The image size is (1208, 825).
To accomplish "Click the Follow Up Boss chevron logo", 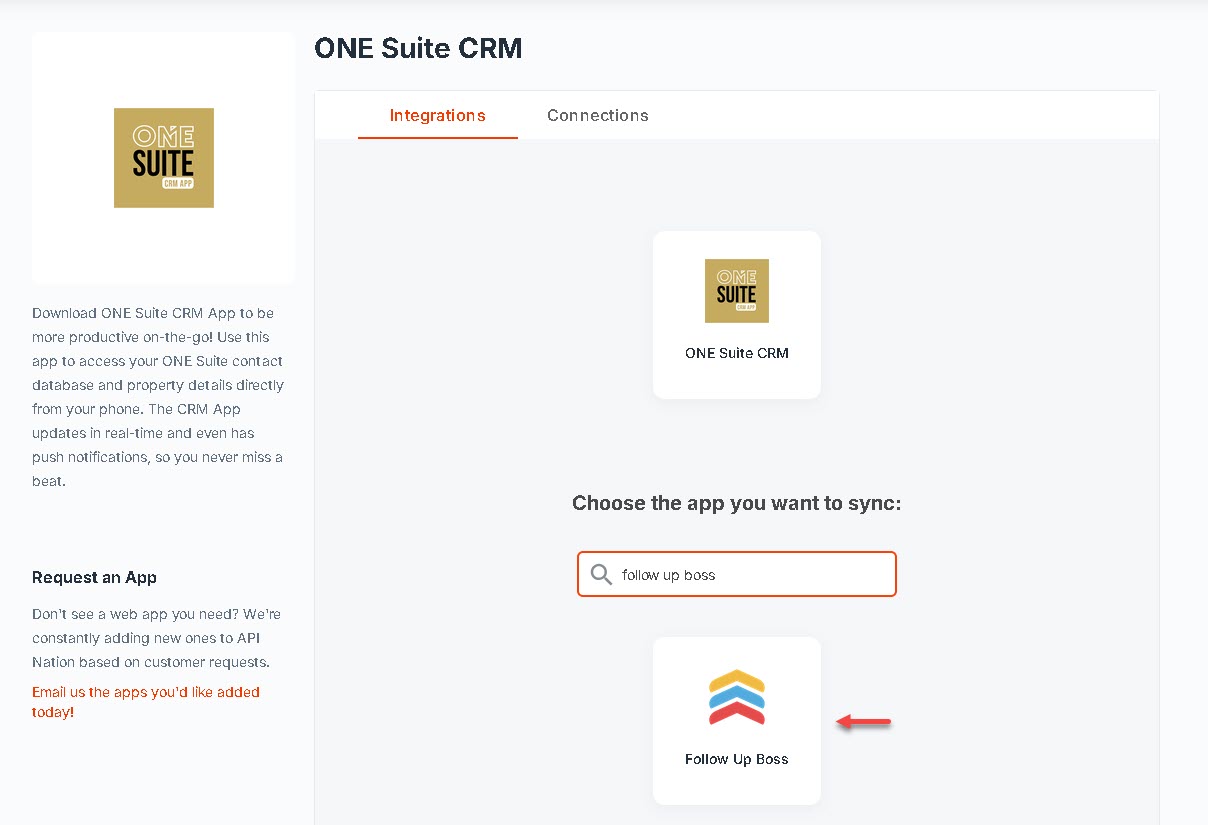I will [x=737, y=698].
